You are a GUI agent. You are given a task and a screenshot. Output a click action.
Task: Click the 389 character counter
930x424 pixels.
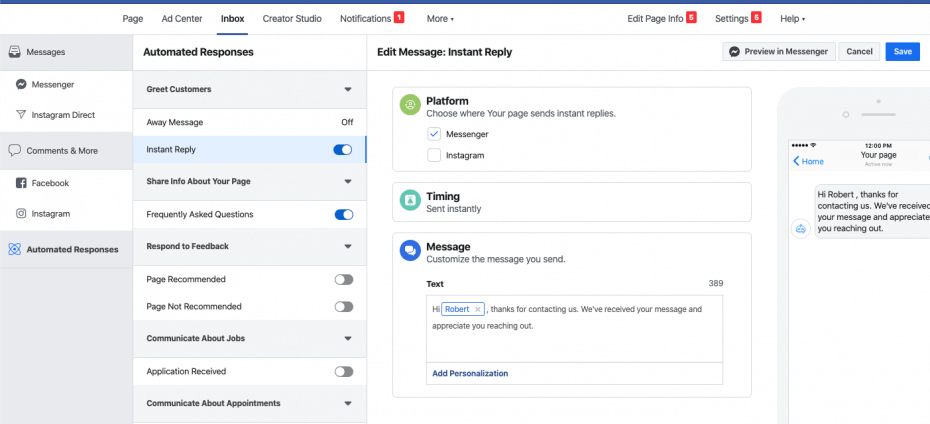[716, 283]
